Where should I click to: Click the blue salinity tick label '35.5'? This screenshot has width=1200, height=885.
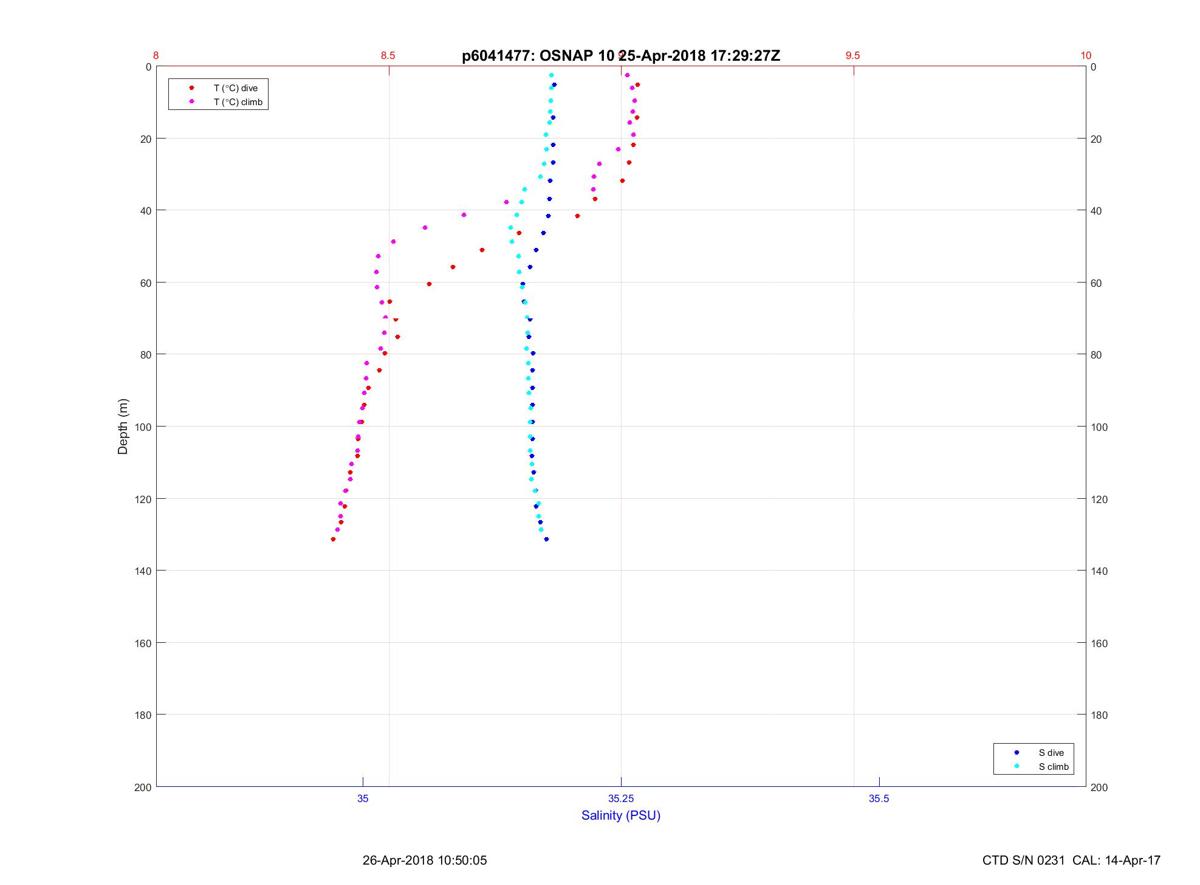pyautogui.click(x=879, y=798)
